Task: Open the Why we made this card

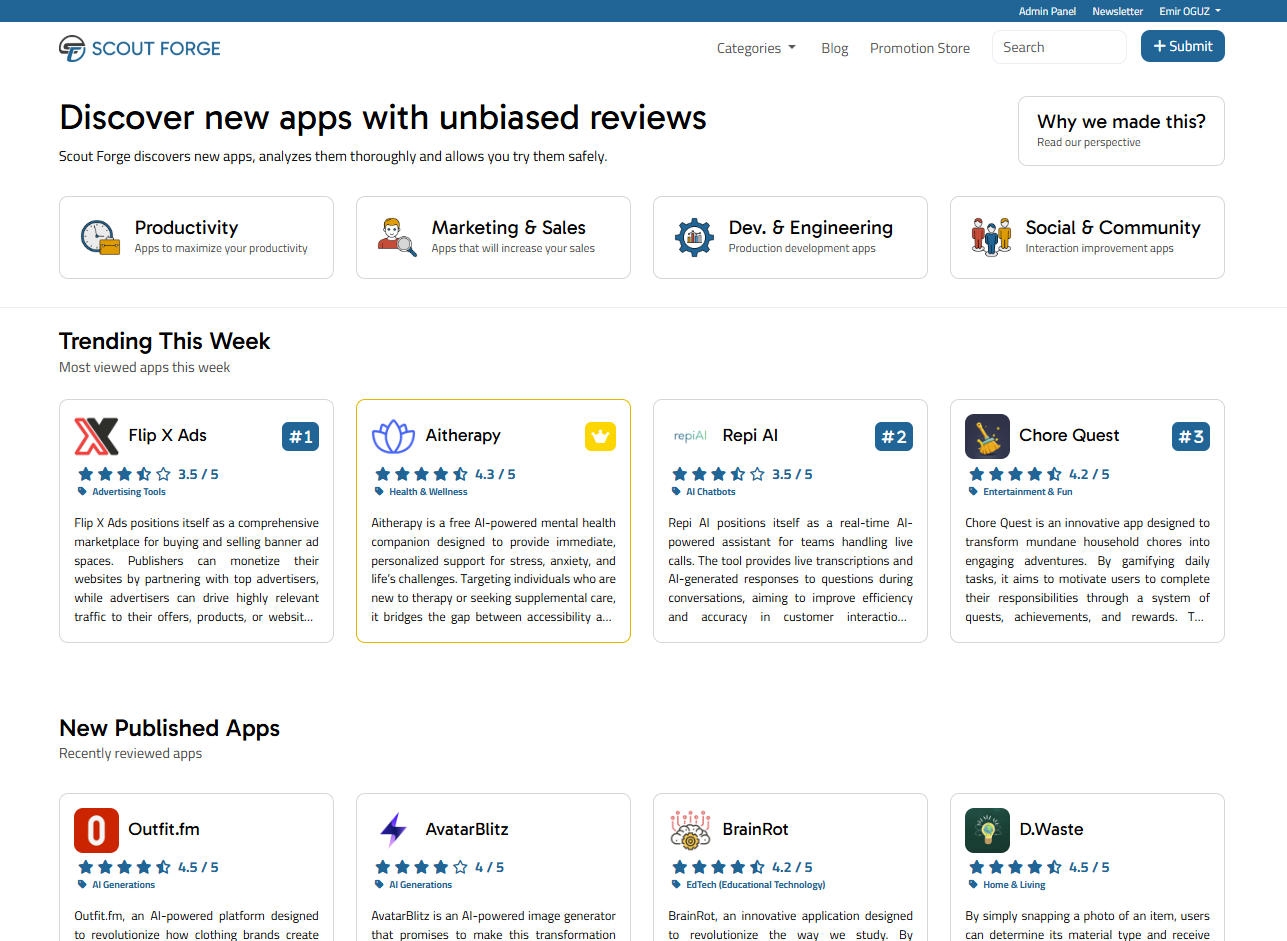Action: coord(1121,131)
